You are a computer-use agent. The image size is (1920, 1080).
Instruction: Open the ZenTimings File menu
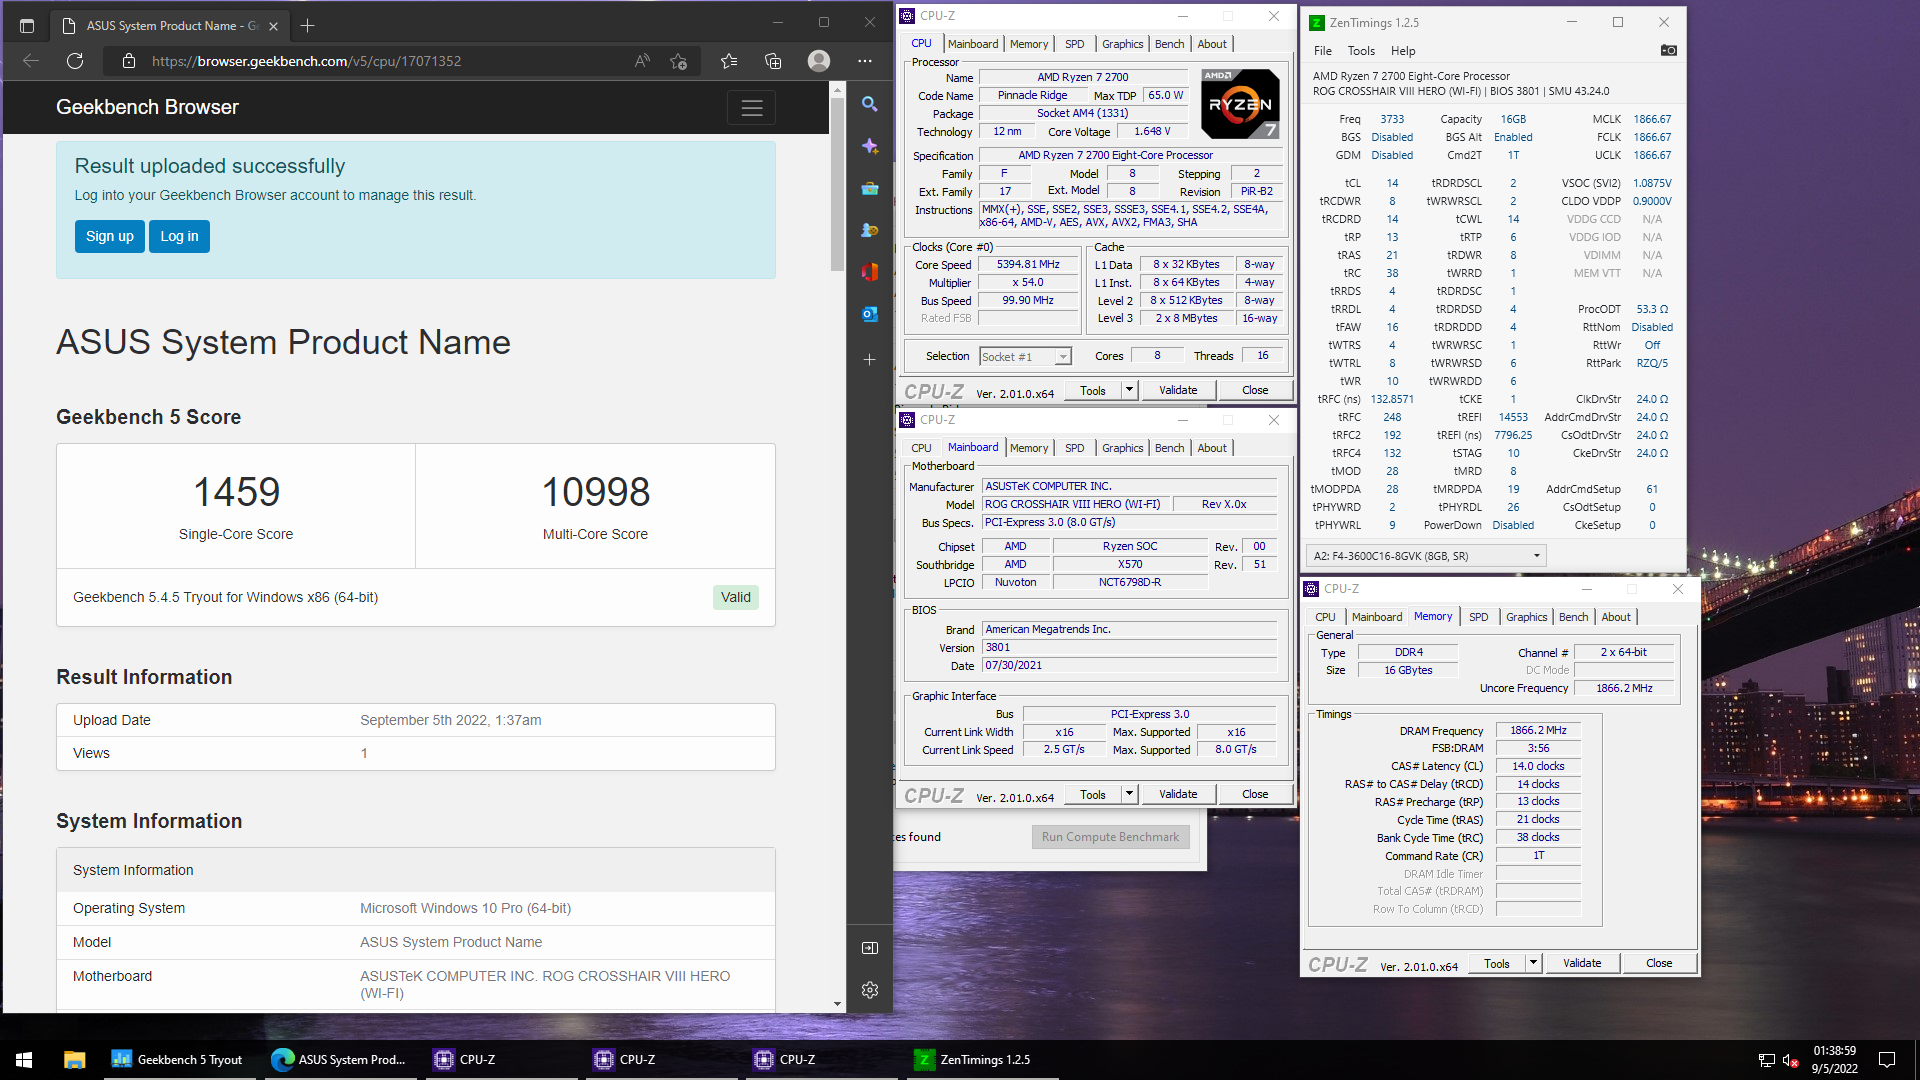pyautogui.click(x=1323, y=51)
